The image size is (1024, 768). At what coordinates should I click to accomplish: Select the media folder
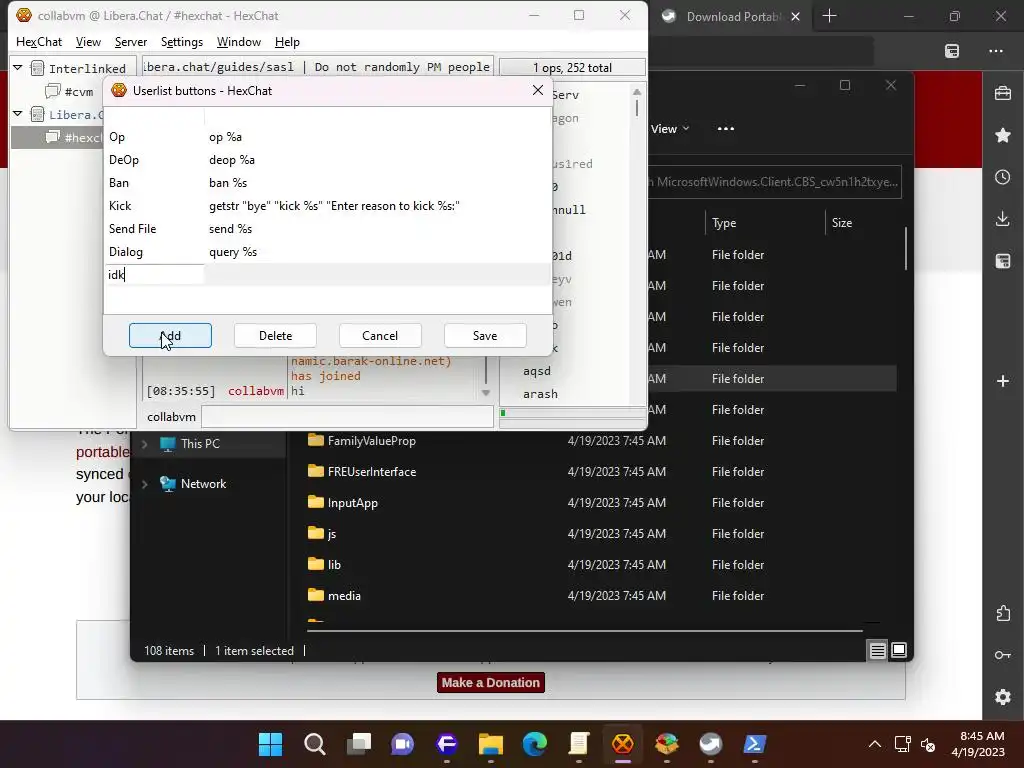tap(344, 596)
